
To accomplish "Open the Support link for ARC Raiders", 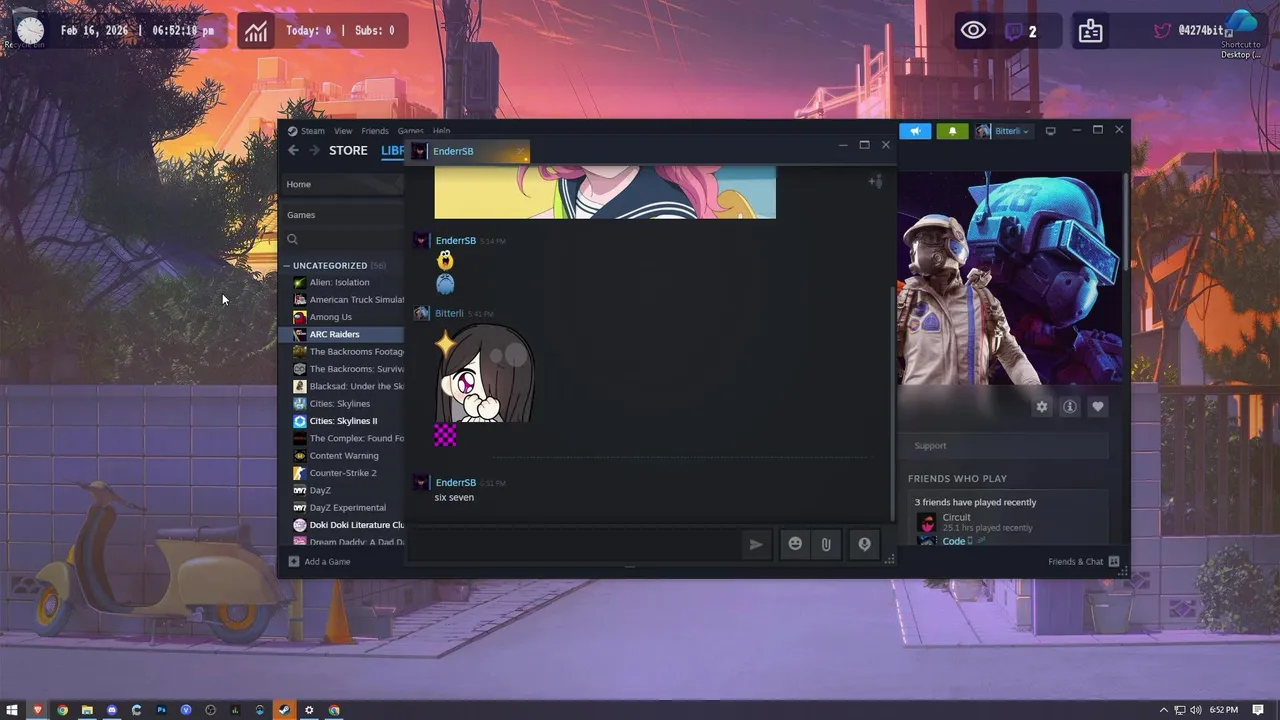I will pyautogui.click(x=930, y=446).
